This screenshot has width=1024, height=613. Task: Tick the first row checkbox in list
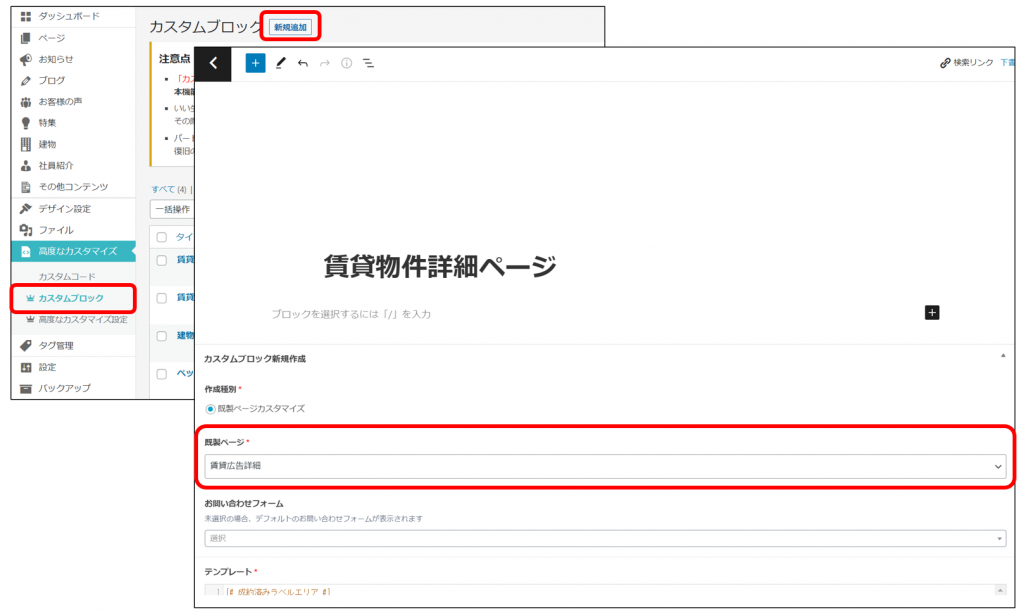click(161, 260)
